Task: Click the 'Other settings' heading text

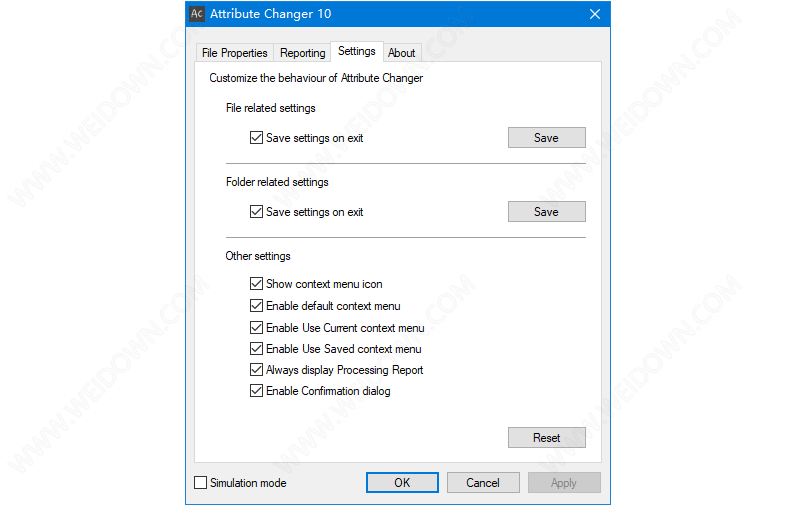Action: 258,256
